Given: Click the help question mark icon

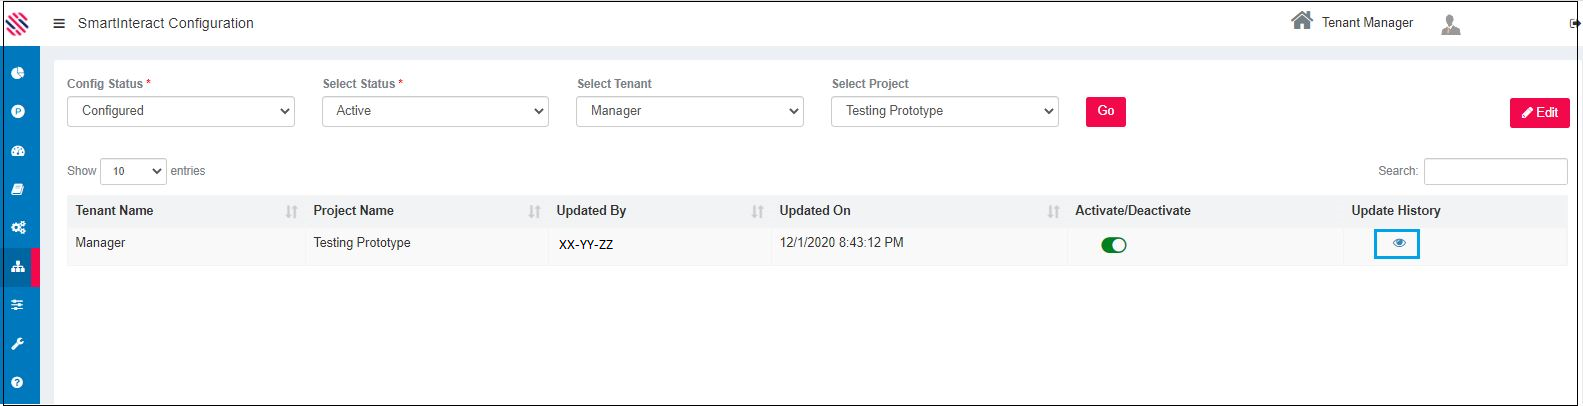Looking at the screenshot, I should click(x=18, y=382).
